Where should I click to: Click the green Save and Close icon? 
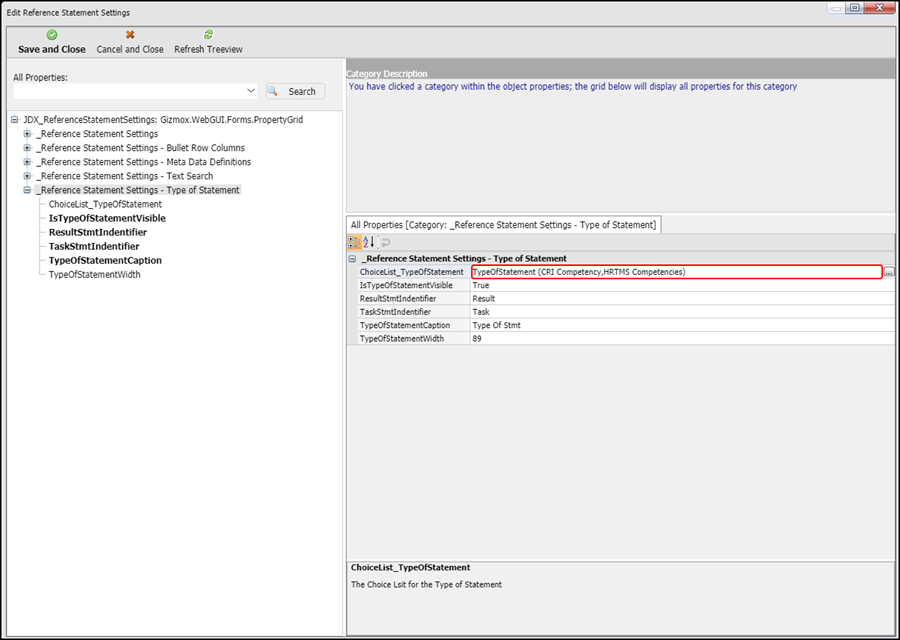point(52,35)
